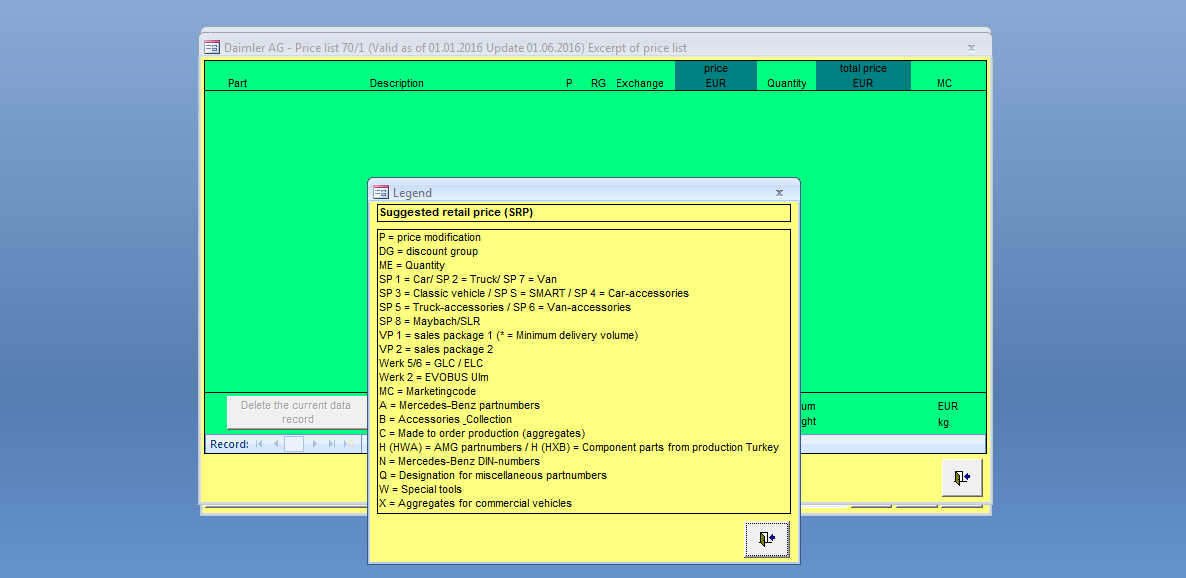Click the Quantity column header
This screenshot has height=578, width=1186.
pos(787,83)
